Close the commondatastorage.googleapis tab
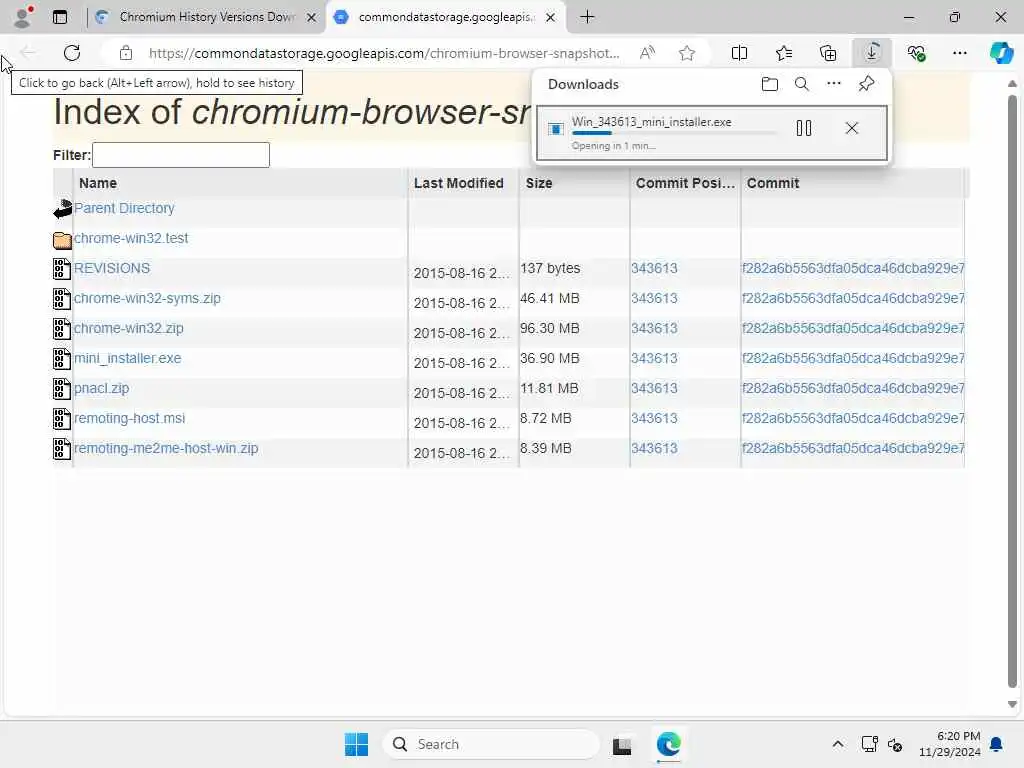 coord(551,18)
